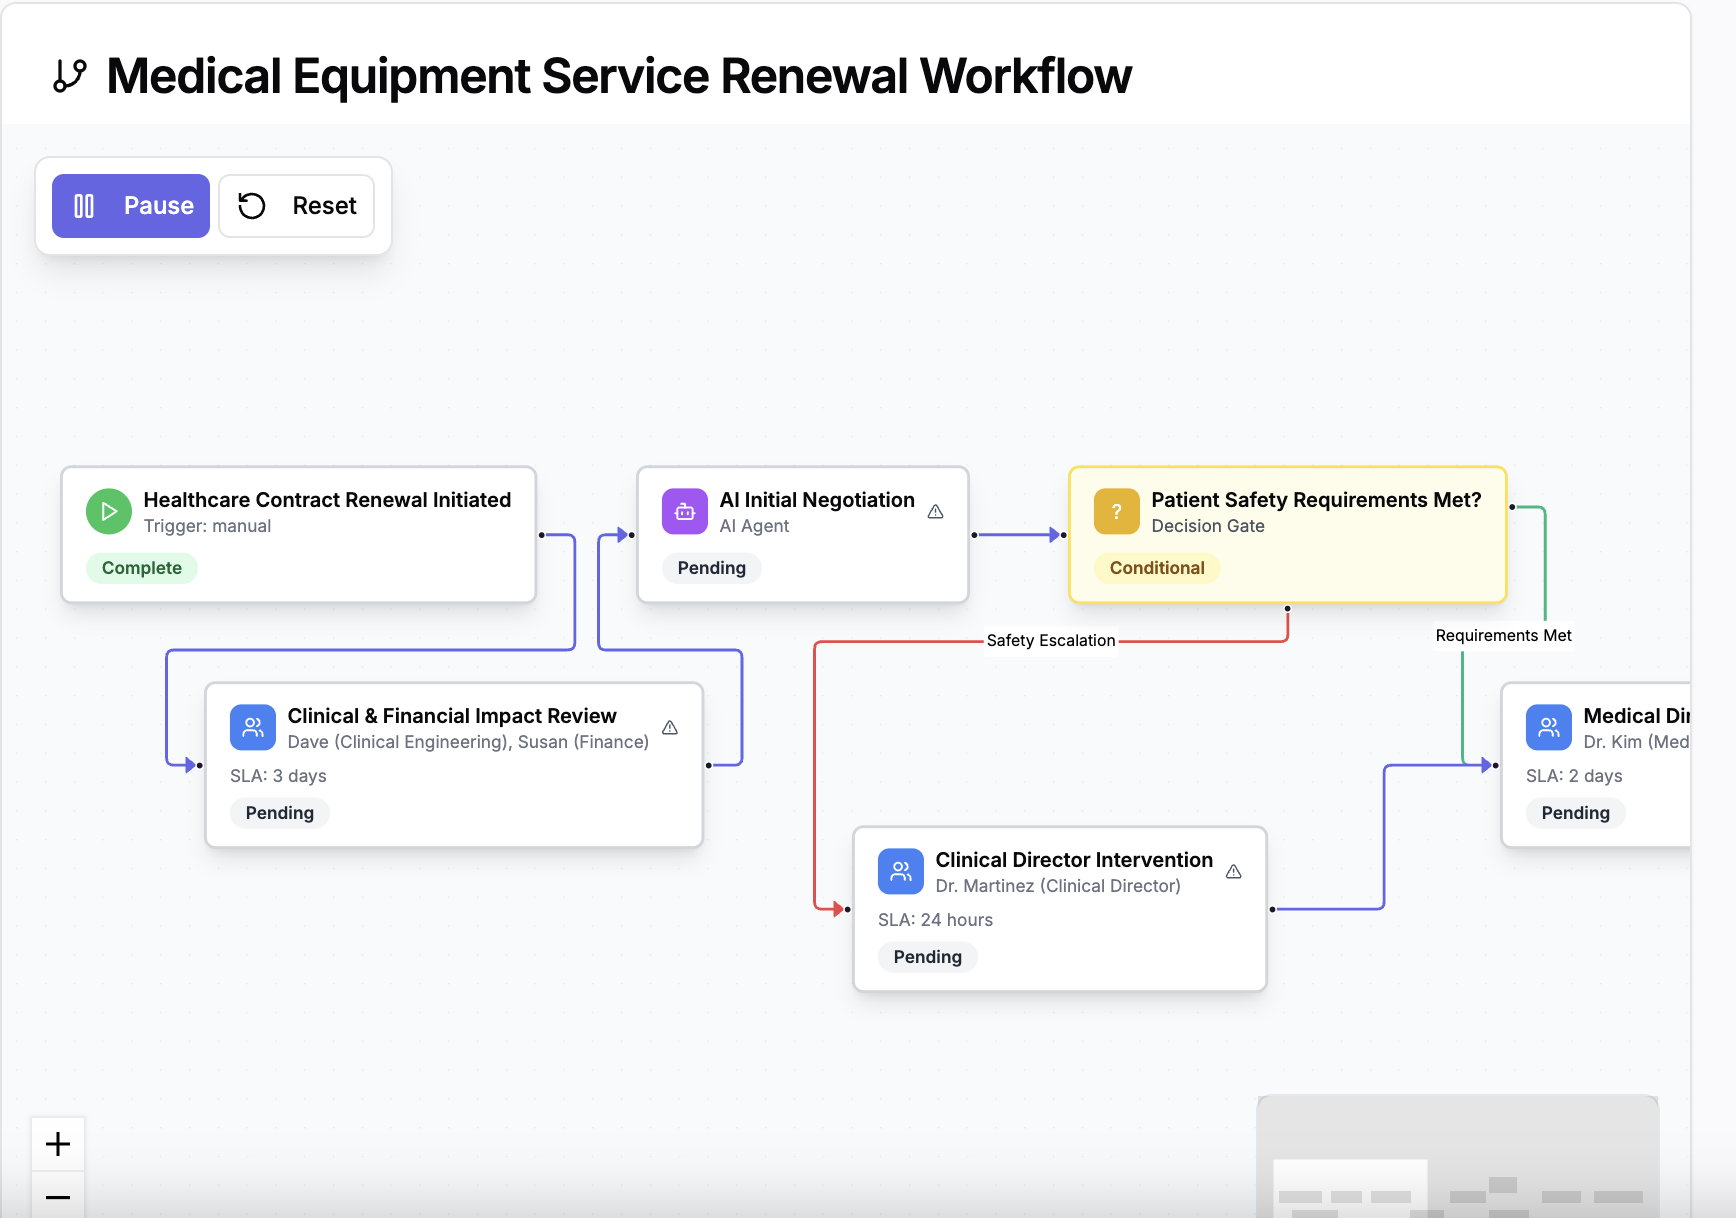Viewport: 1736px width, 1218px height.
Task: Click warning triangle on AI Initial Negotiation
Action: click(x=936, y=512)
